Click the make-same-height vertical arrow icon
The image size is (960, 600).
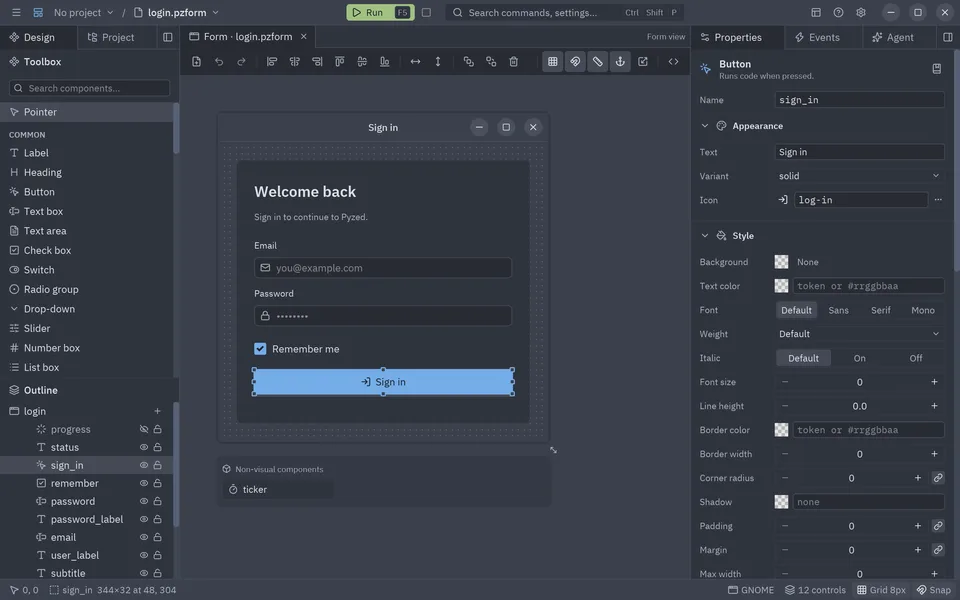point(438,61)
